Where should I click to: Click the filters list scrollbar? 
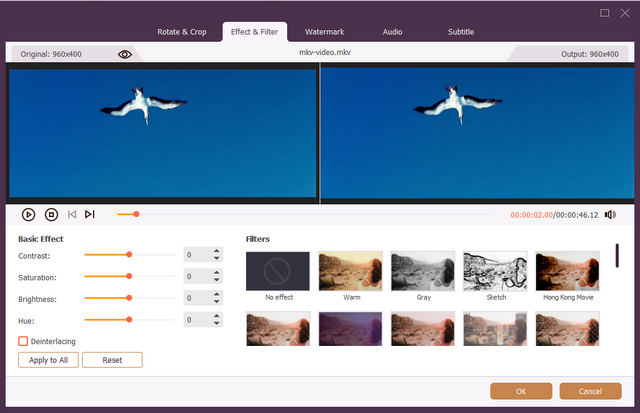tap(617, 256)
